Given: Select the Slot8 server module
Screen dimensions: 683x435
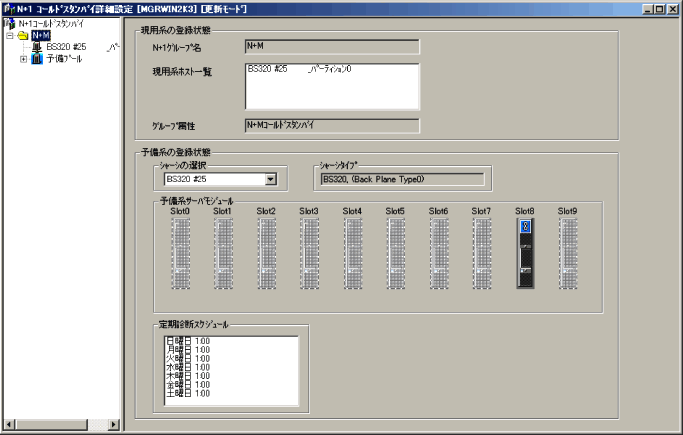Looking at the screenshot, I should click(x=526, y=254).
